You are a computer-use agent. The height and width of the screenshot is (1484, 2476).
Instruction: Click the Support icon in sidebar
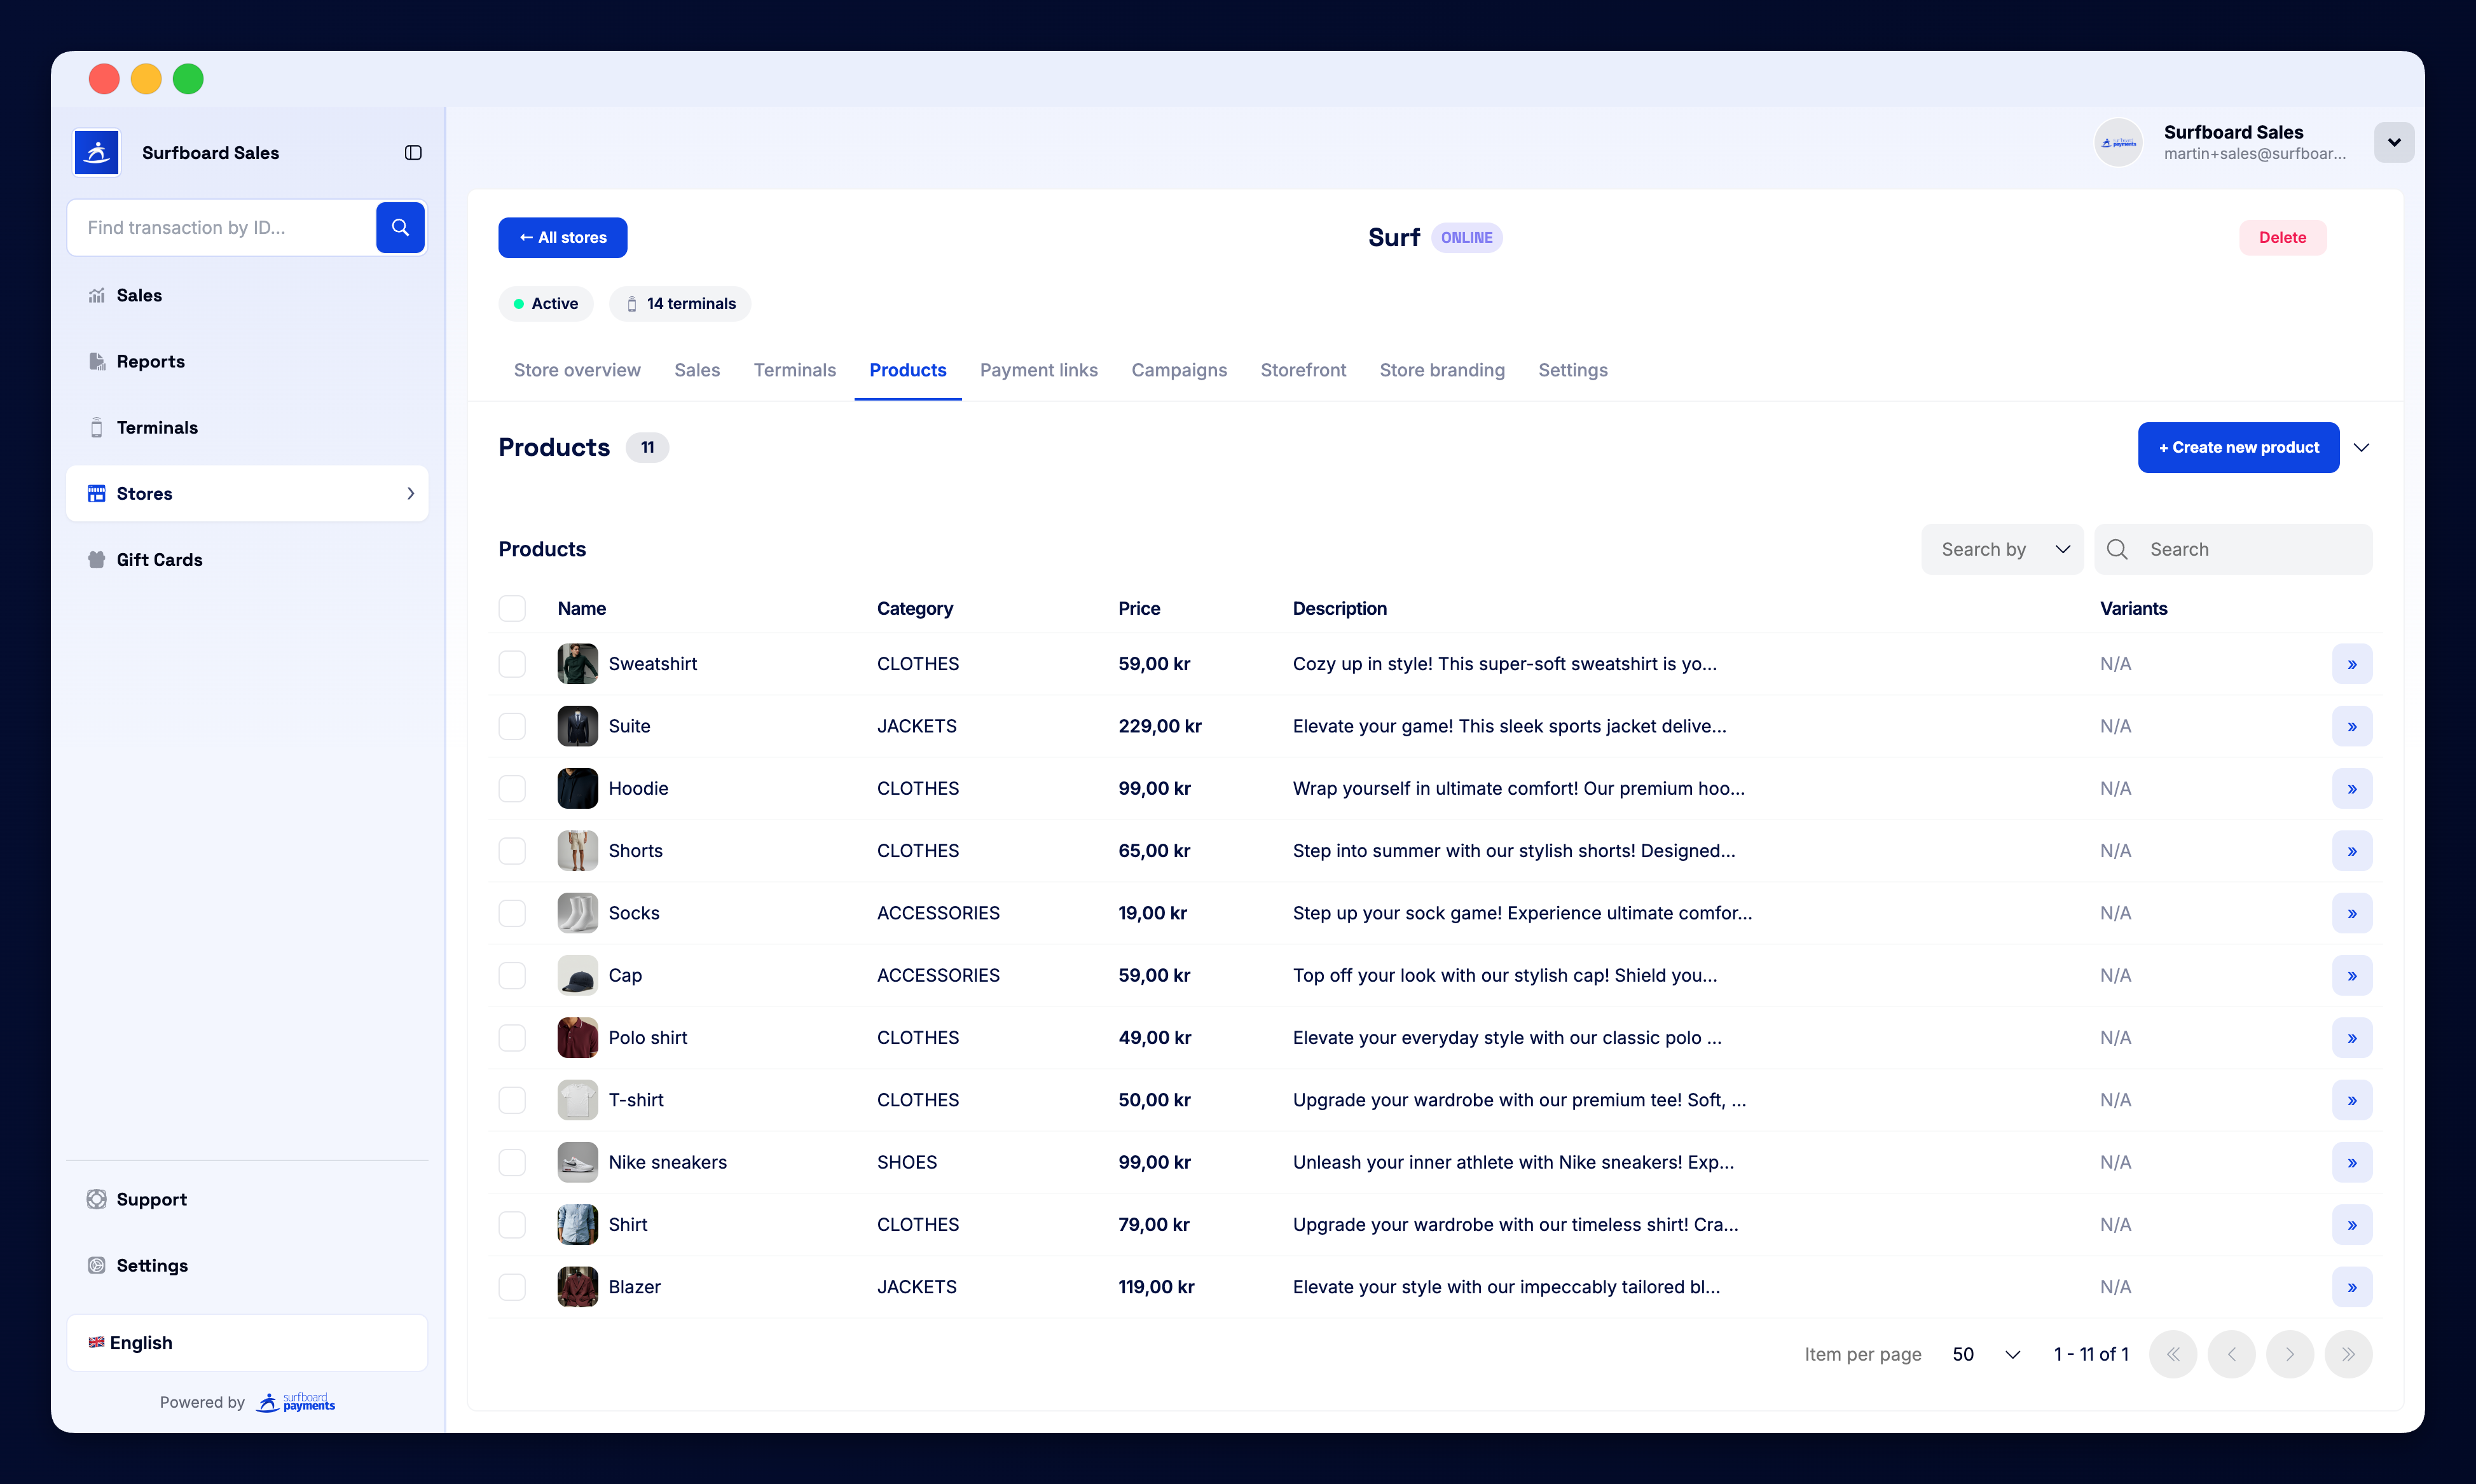tap(96, 1199)
